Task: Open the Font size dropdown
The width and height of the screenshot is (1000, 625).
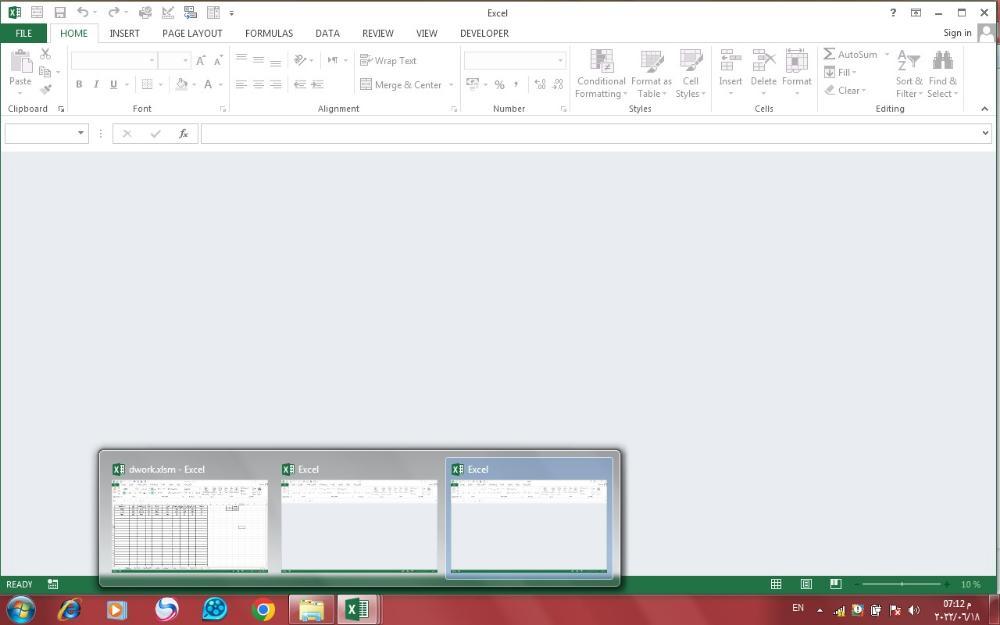Action: click(186, 61)
